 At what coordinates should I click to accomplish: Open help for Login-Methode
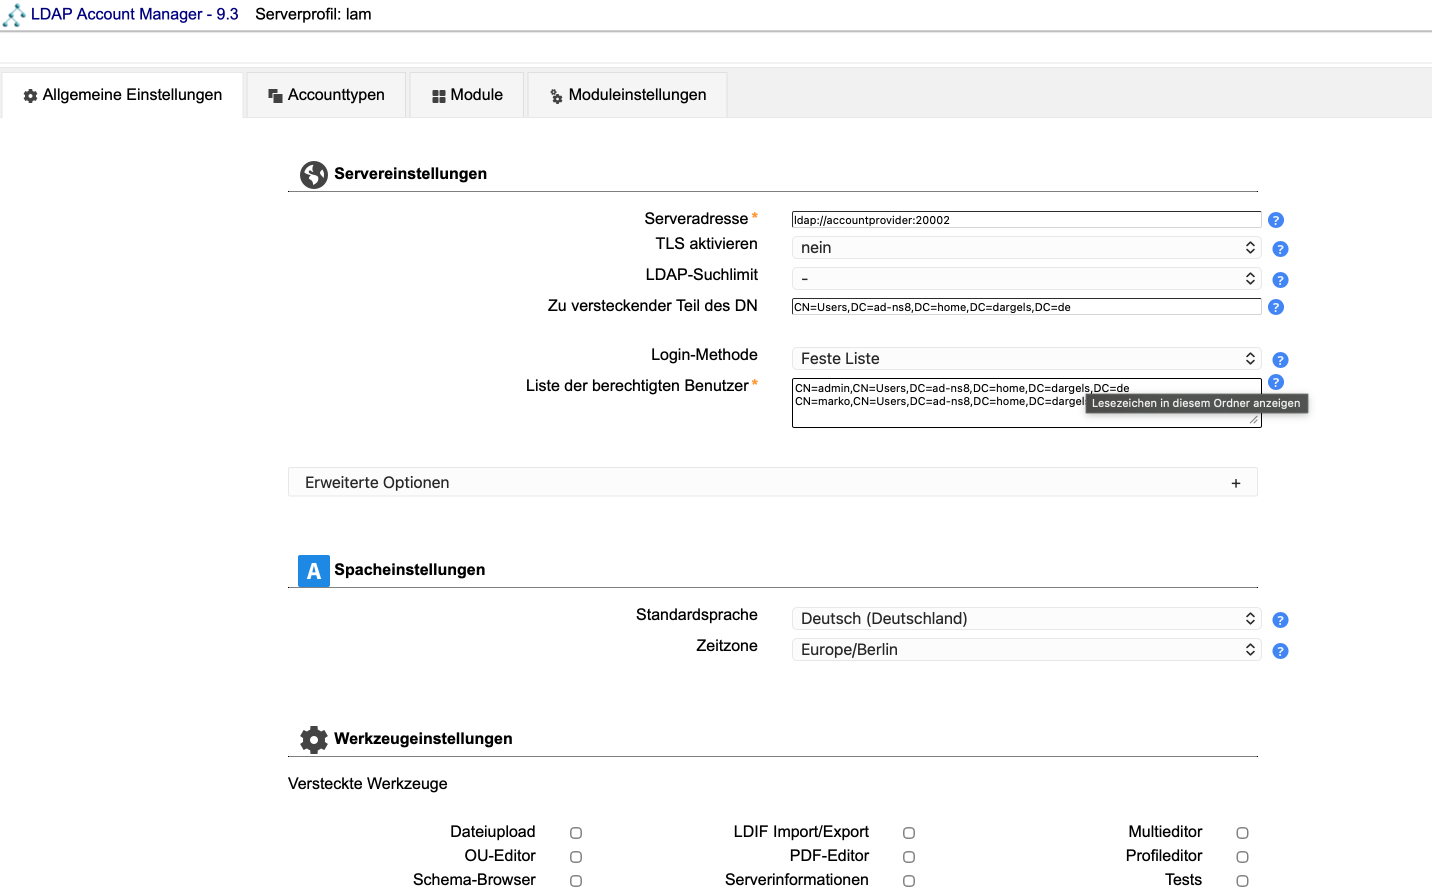[x=1279, y=360]
